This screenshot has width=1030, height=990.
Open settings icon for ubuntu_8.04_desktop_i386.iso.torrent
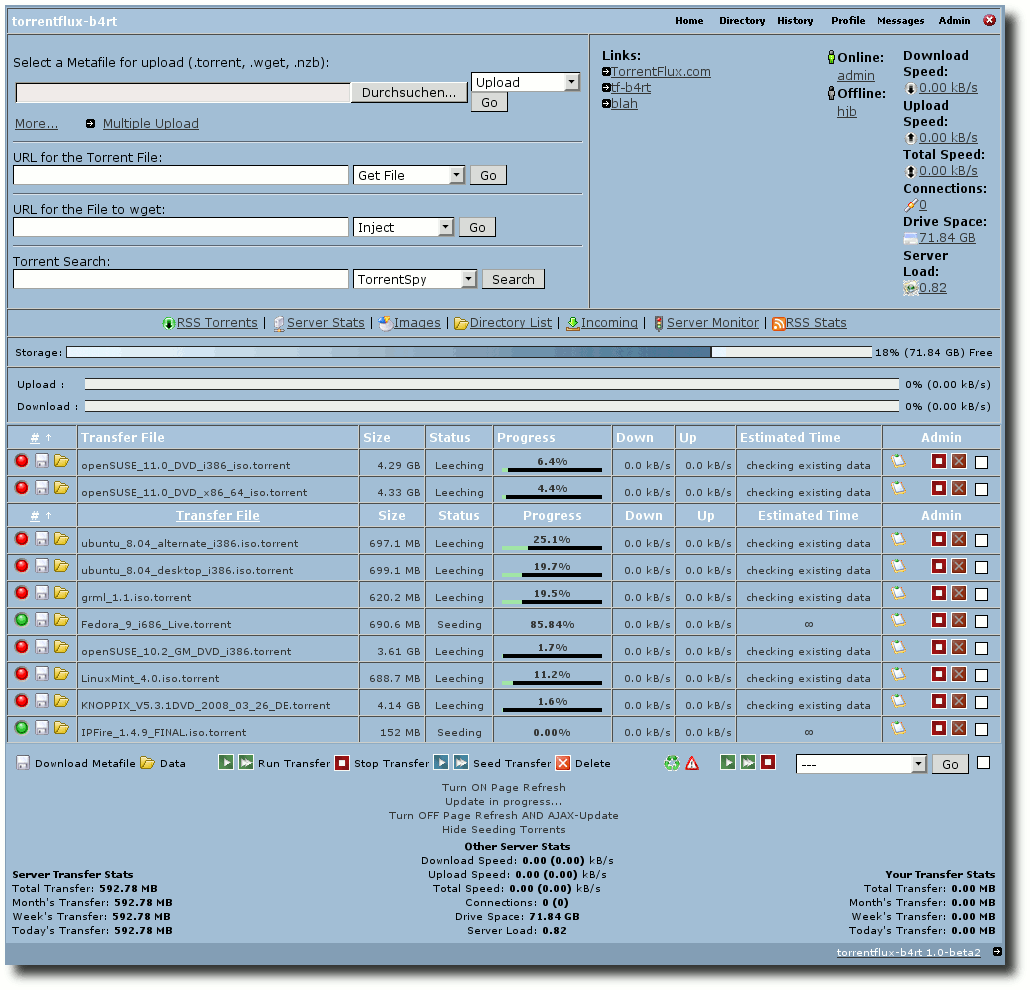(899, 566)
